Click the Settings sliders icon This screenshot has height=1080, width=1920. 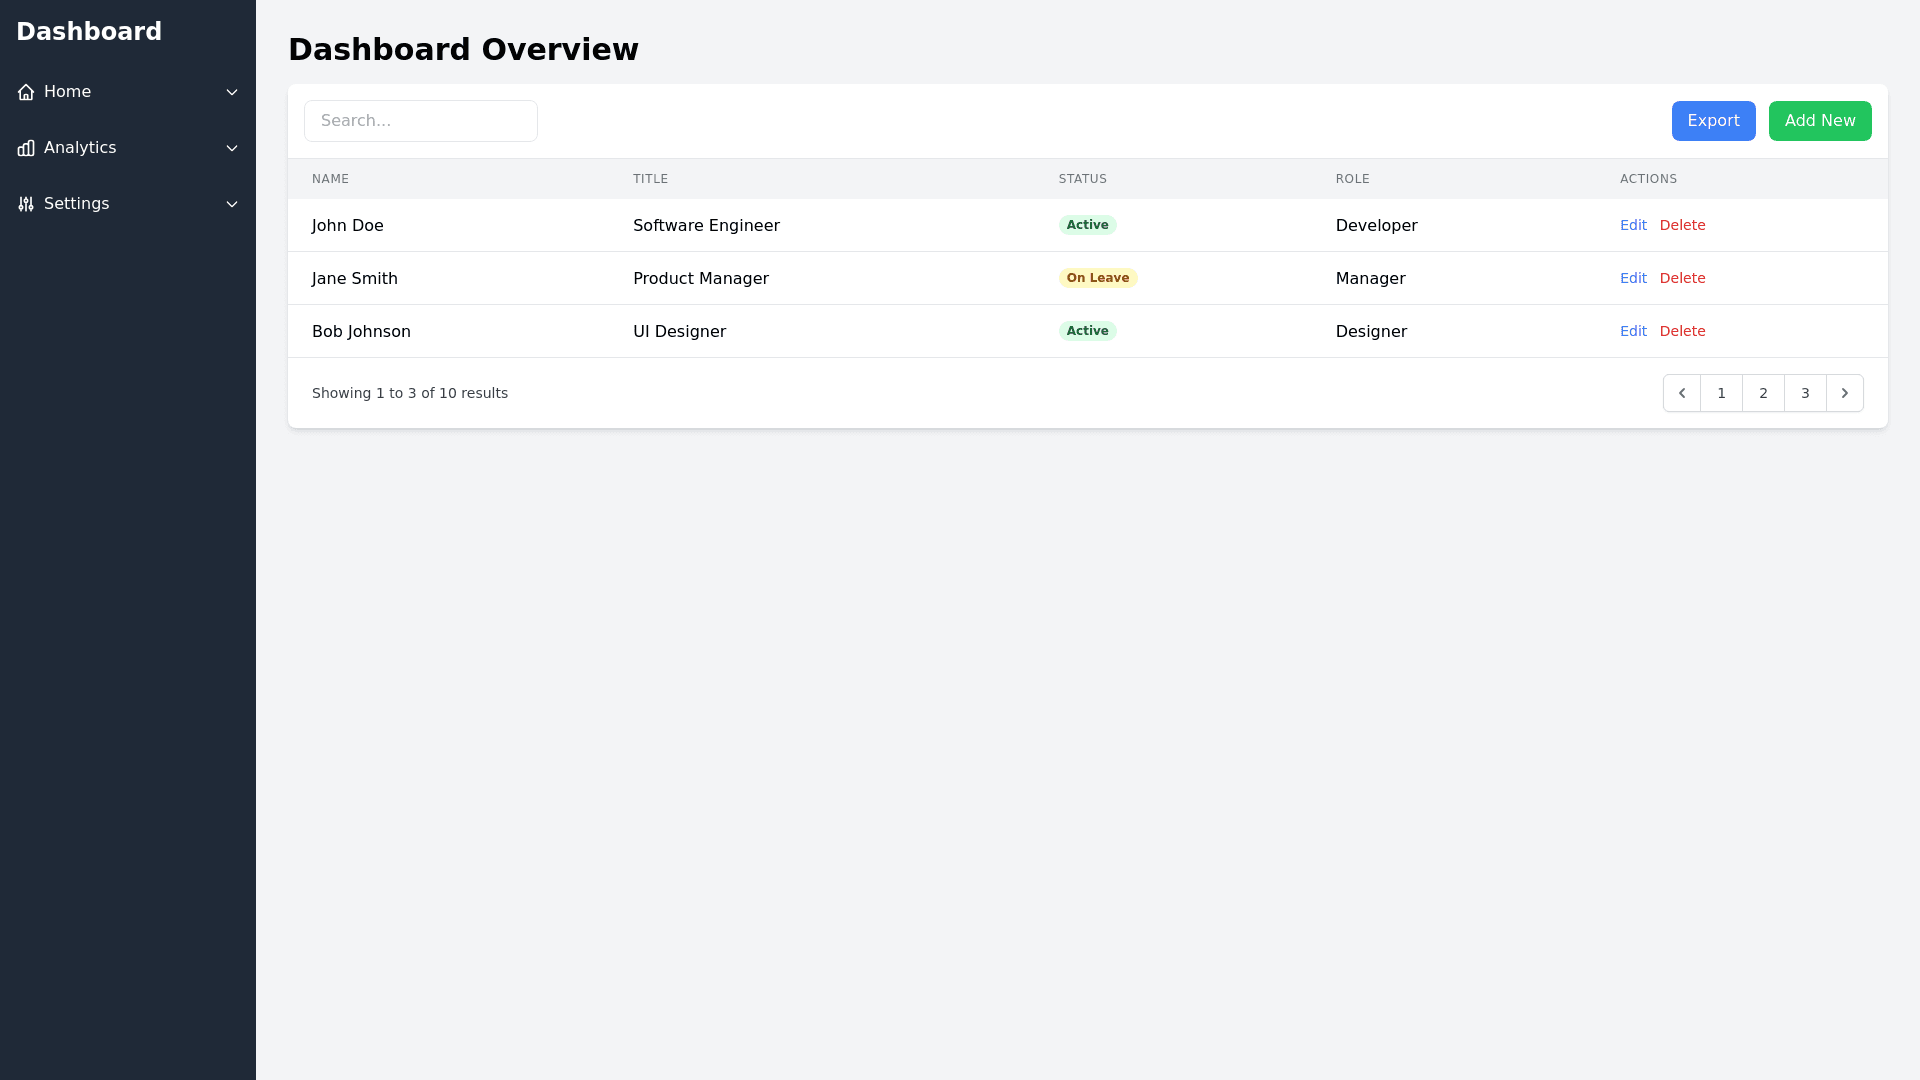click(26, 203)
